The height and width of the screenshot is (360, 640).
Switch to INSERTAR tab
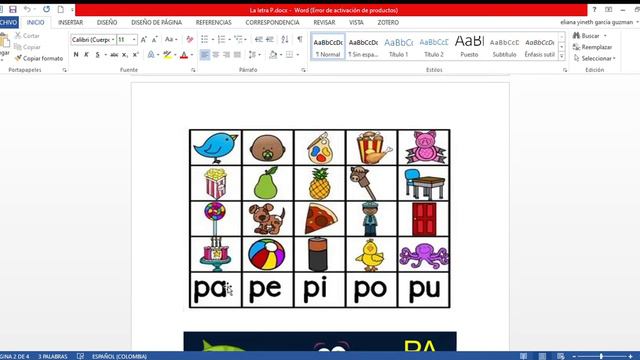[x=71, y=22]
